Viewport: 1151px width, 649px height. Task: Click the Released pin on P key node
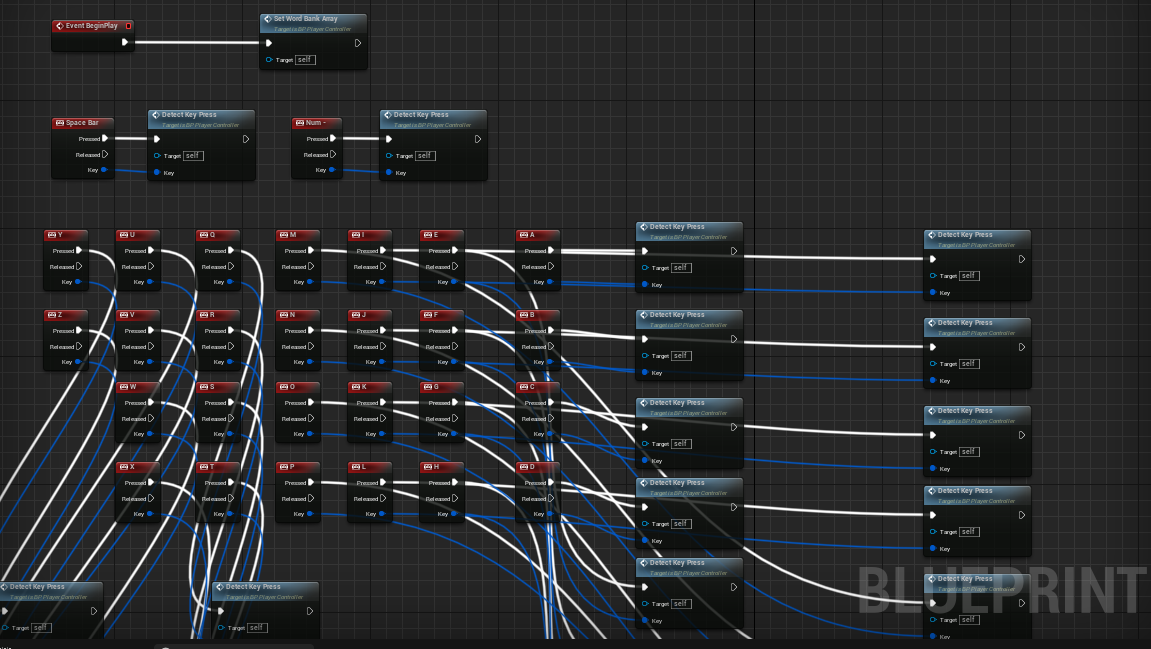[311, 498]
